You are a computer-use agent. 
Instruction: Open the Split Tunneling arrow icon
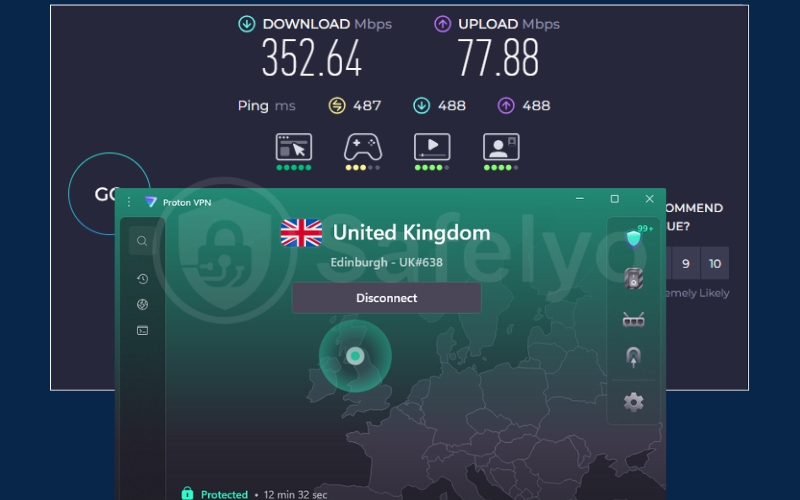pyautogui.click(x=634, y=357)
